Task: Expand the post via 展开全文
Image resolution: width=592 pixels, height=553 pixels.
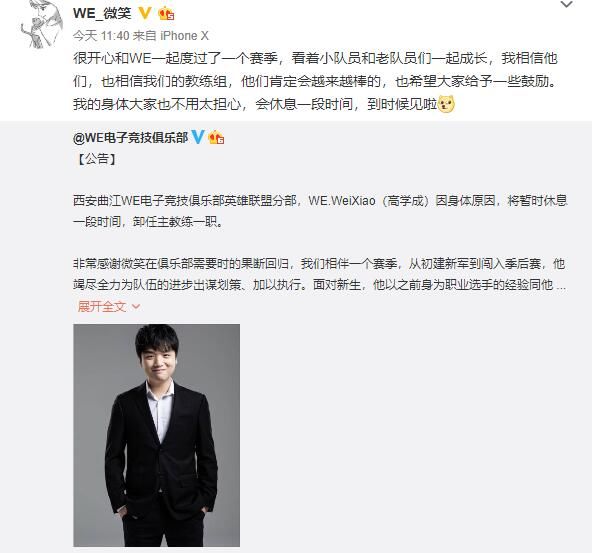Action: (102, 307)
